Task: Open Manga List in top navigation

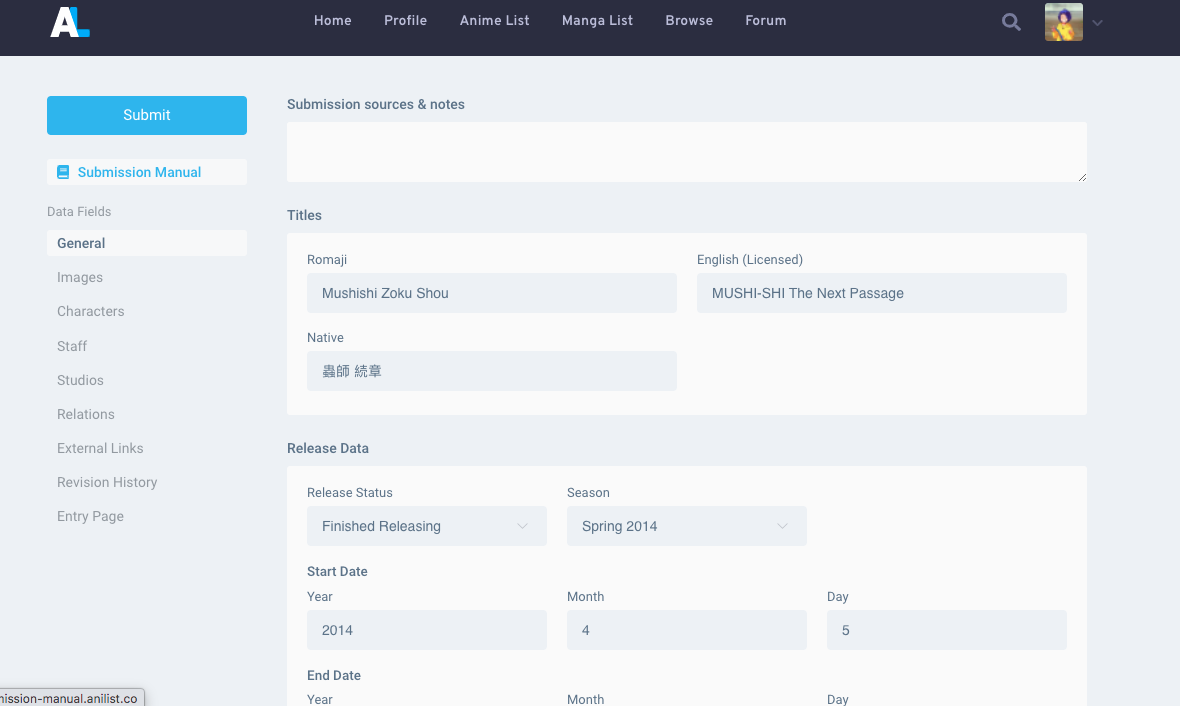Action: pos(597,20)
